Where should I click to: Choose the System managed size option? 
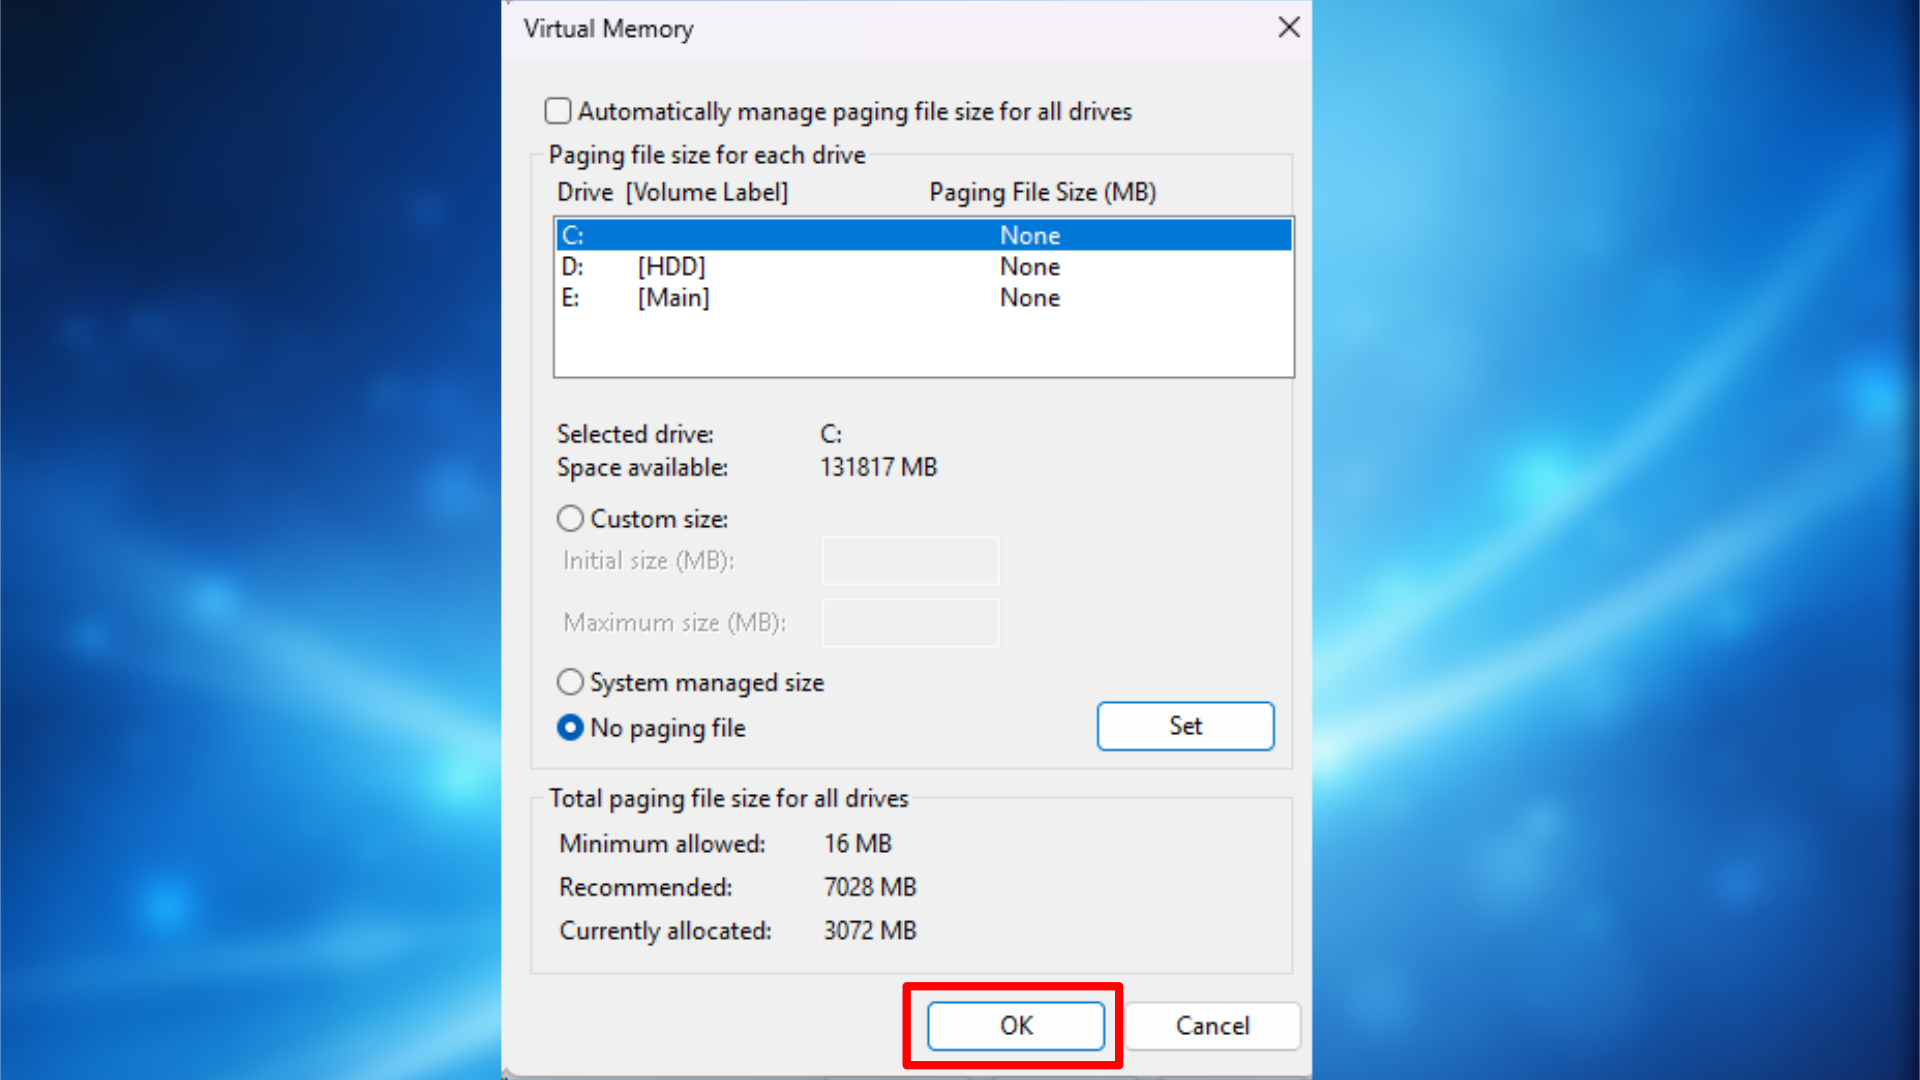pyautogui.click(x=570, y=682)
